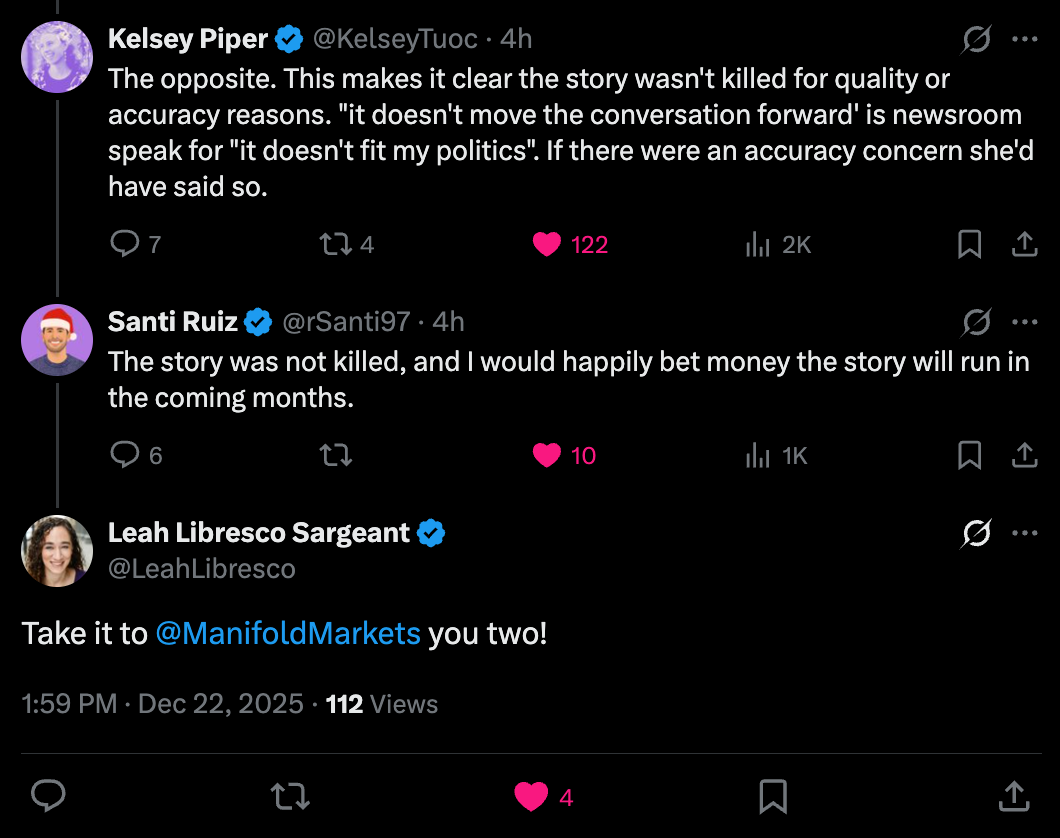Open more options on Santi Ruiz's tweet
Image resolution: width=1060 pixels, height=838 pixels.
tap(1025, 322)
